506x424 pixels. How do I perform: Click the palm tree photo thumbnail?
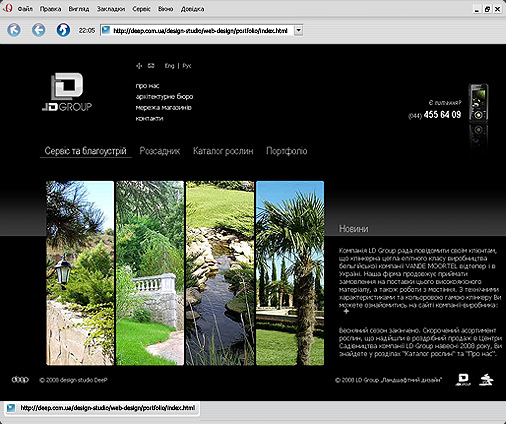pos(290,273)
